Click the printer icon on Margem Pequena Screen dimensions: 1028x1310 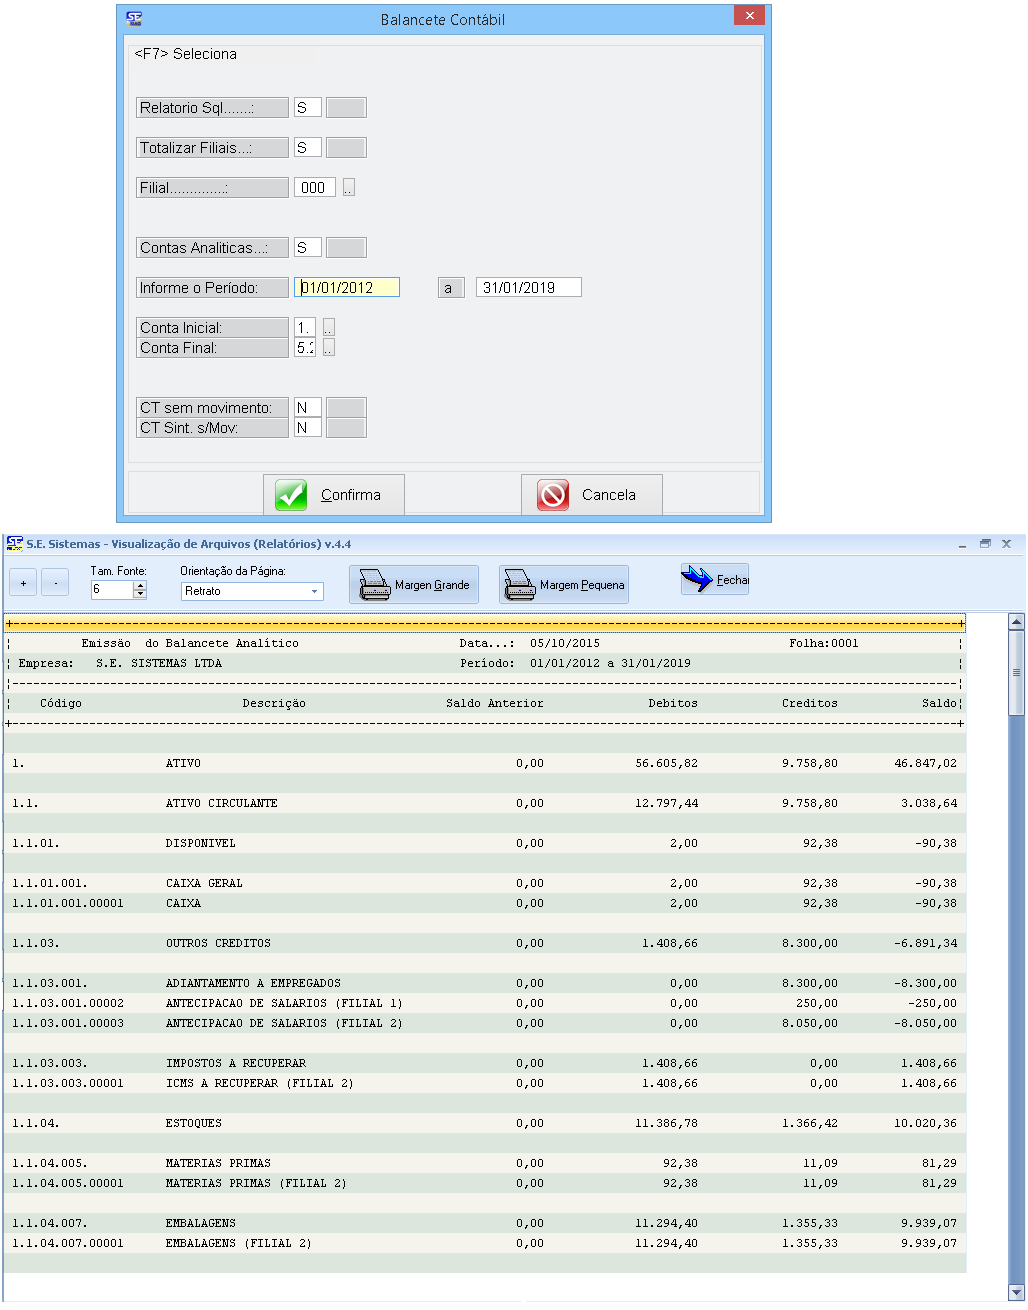(x=519, y=585)
